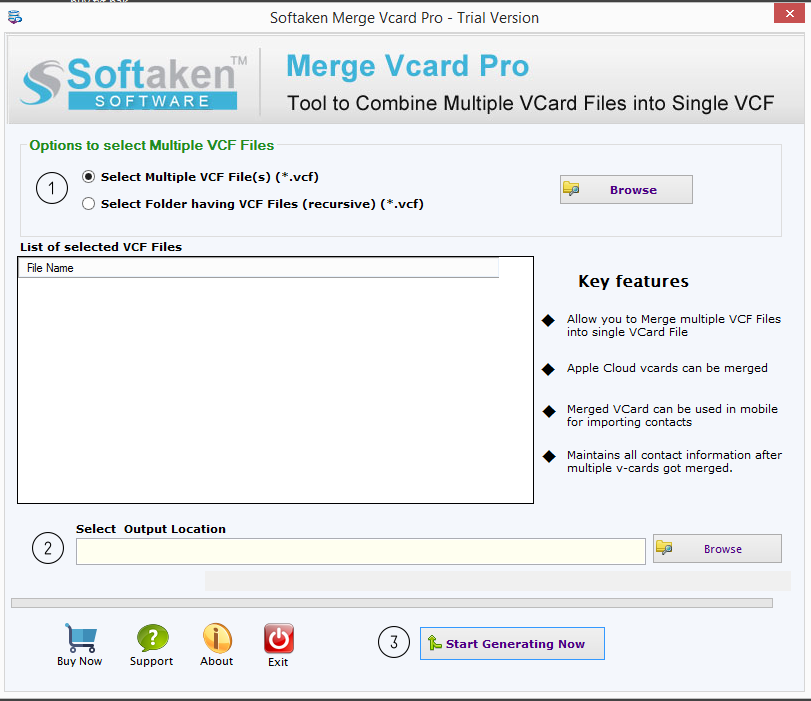Click the Softaken Software logo
Screen dimensions: 811x701
134,83
